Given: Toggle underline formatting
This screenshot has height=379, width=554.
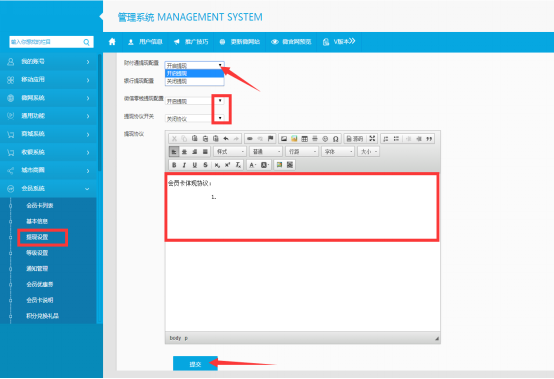Looking at the screenshot, I should coord(195,165).
